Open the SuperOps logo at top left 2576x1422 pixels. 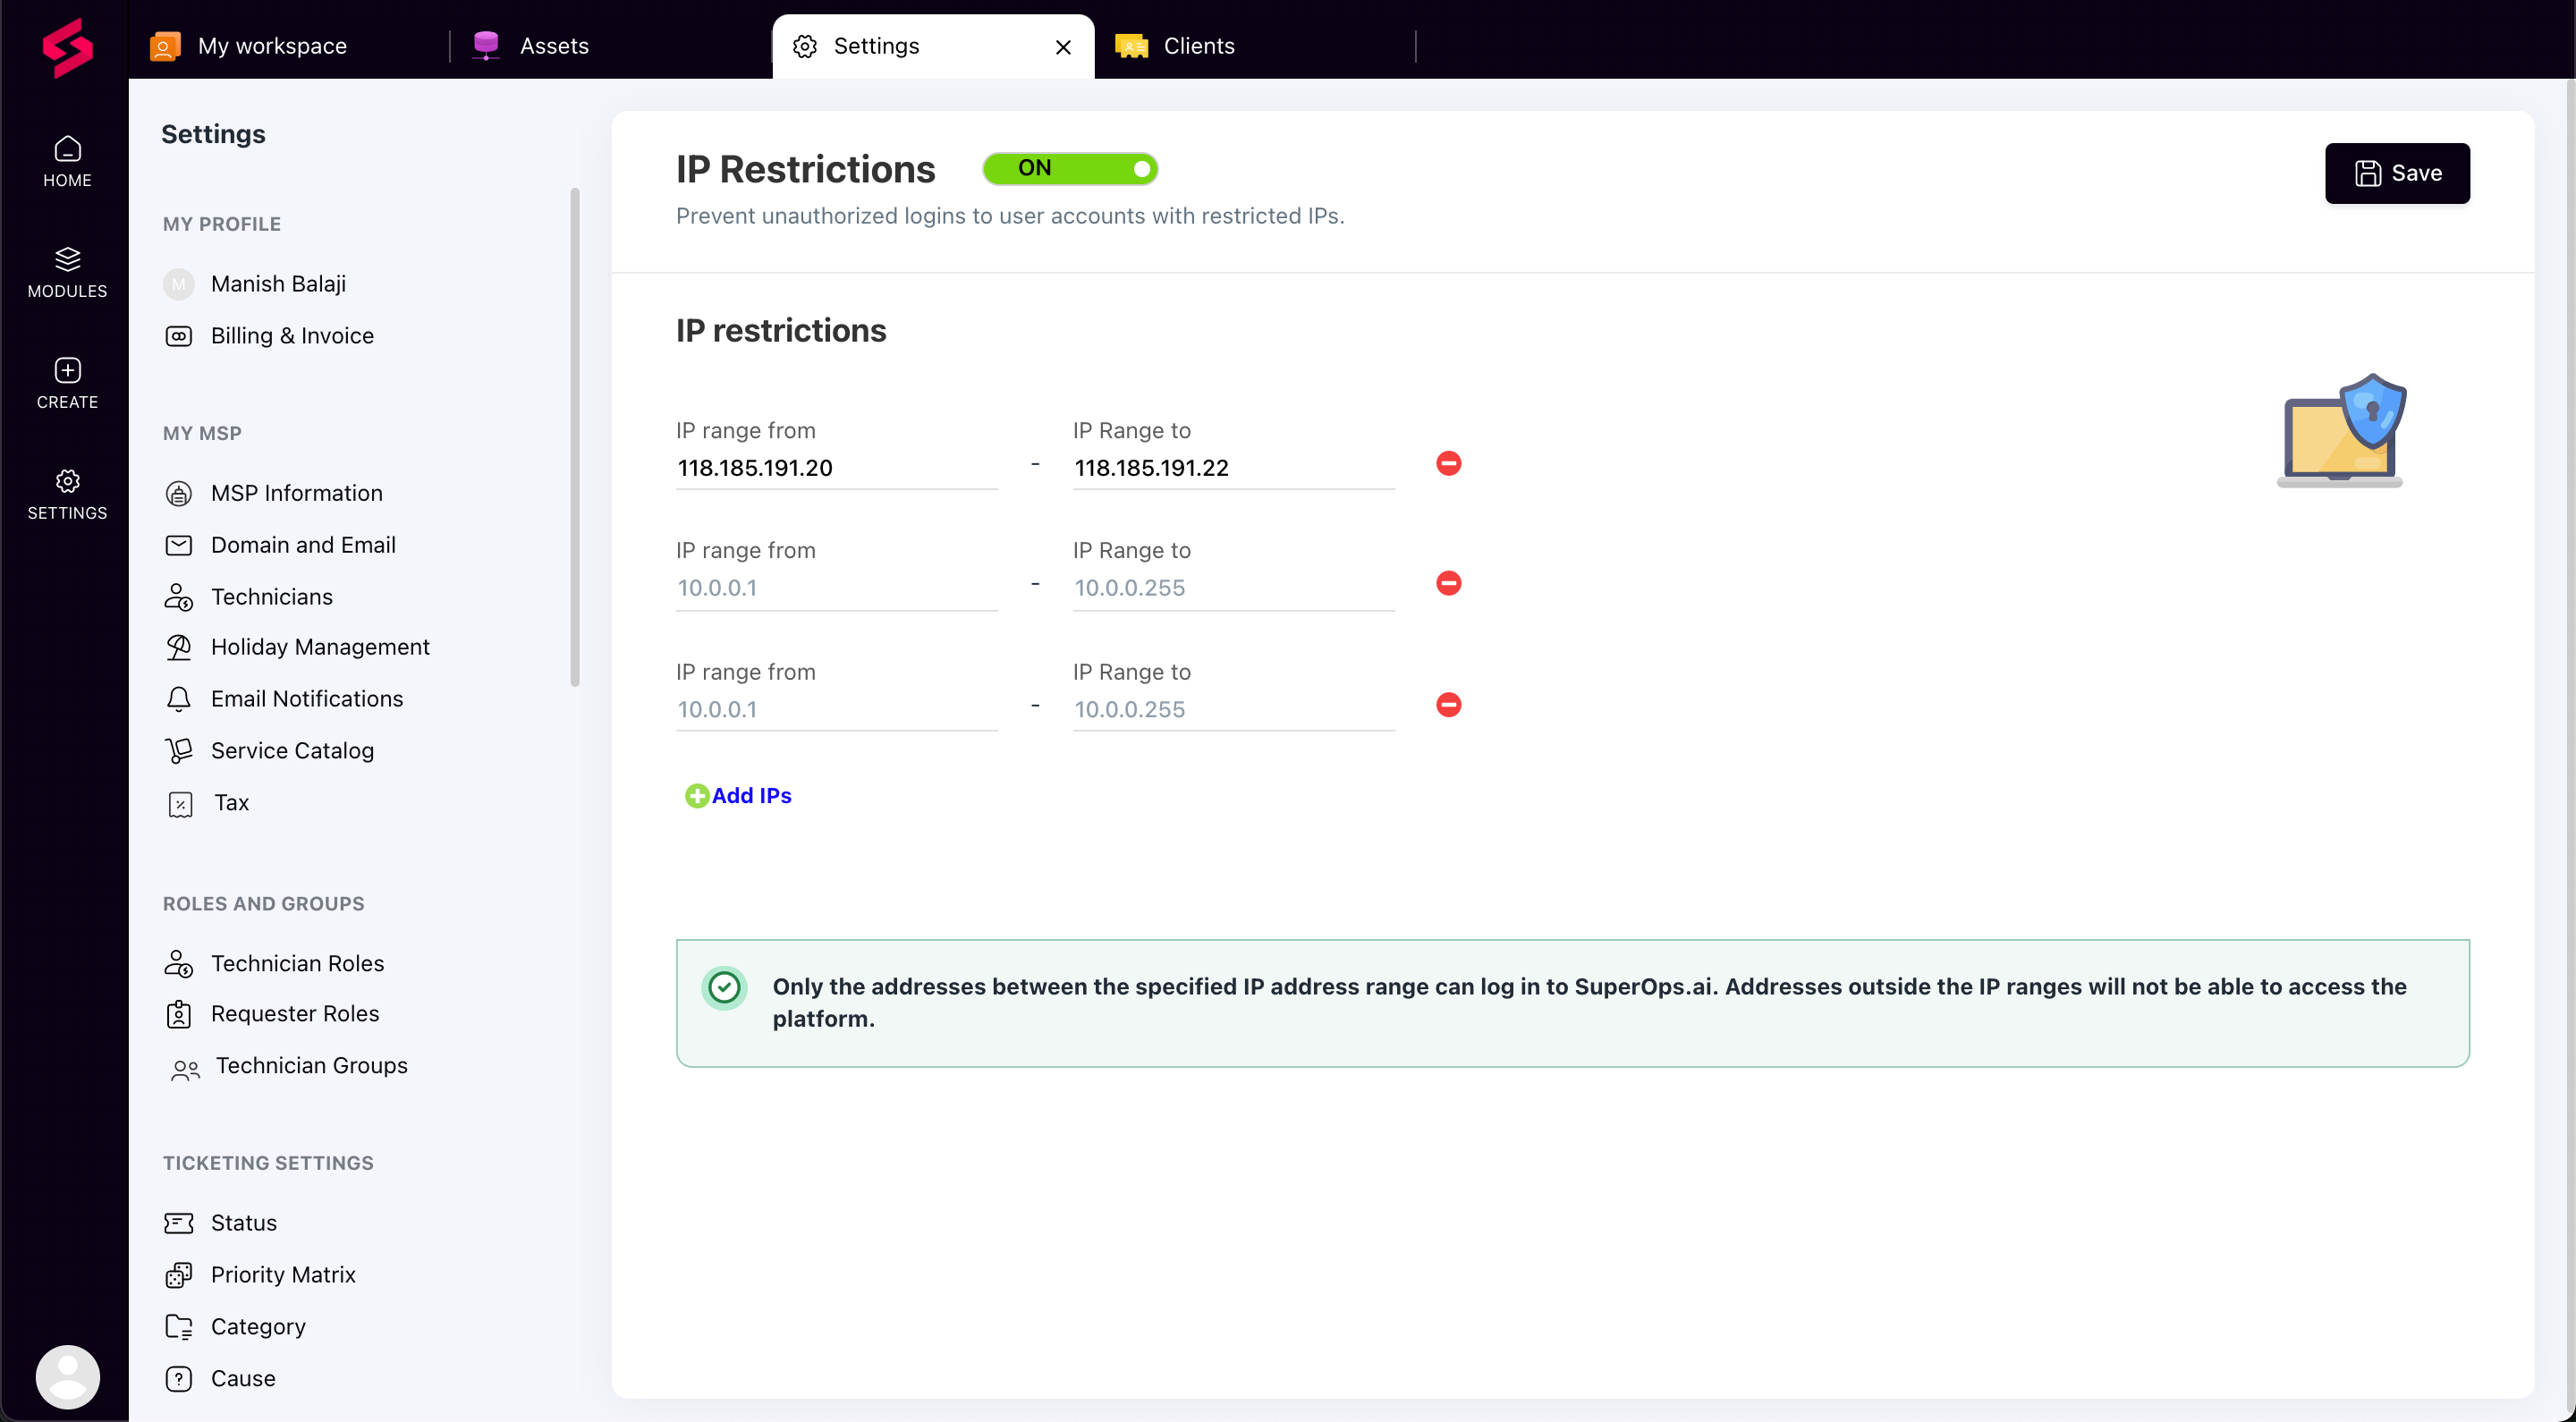[x=67, y=47]
